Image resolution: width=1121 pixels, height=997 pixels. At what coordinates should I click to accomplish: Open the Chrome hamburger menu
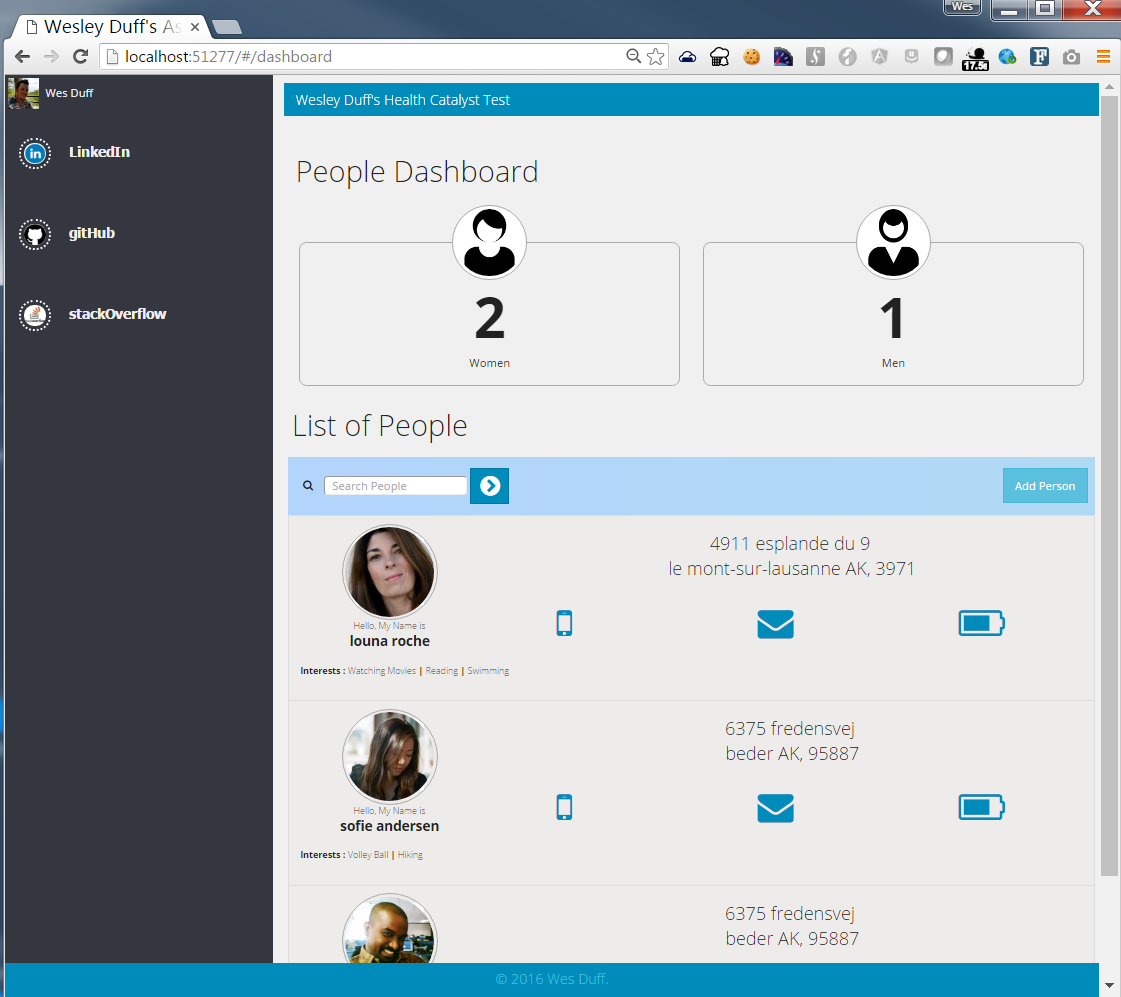(x=1103, y=56)
